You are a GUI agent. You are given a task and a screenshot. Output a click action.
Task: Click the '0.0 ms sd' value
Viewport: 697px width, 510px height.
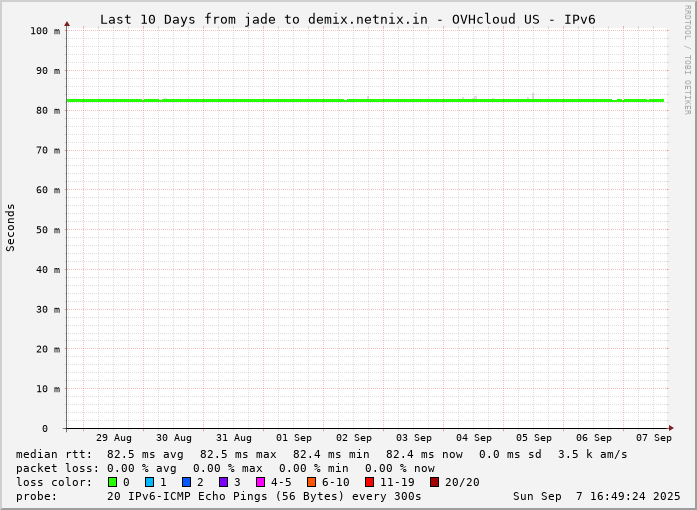(510, 454)
